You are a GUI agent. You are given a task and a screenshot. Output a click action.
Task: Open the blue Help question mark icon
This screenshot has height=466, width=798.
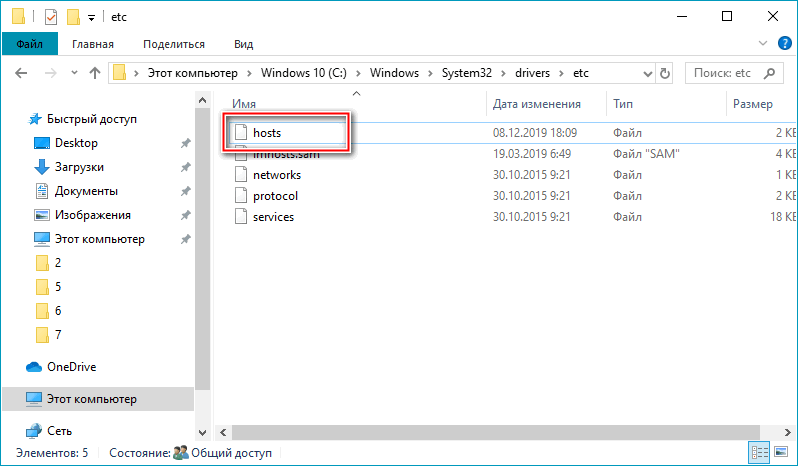(785, 43)
